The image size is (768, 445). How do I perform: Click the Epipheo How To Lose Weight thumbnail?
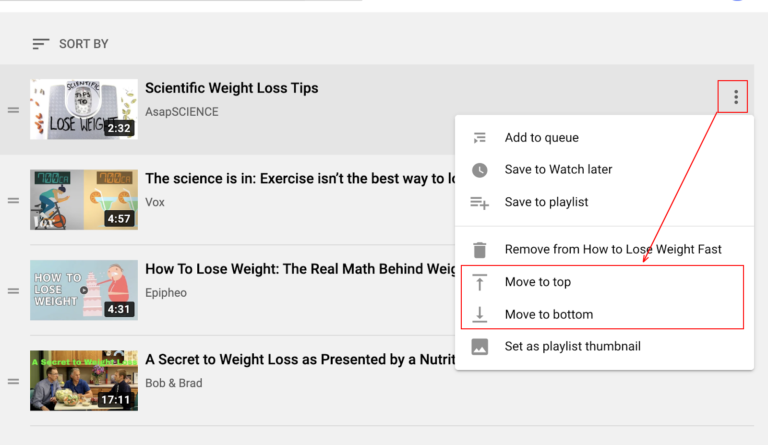[x=84, y=290]
